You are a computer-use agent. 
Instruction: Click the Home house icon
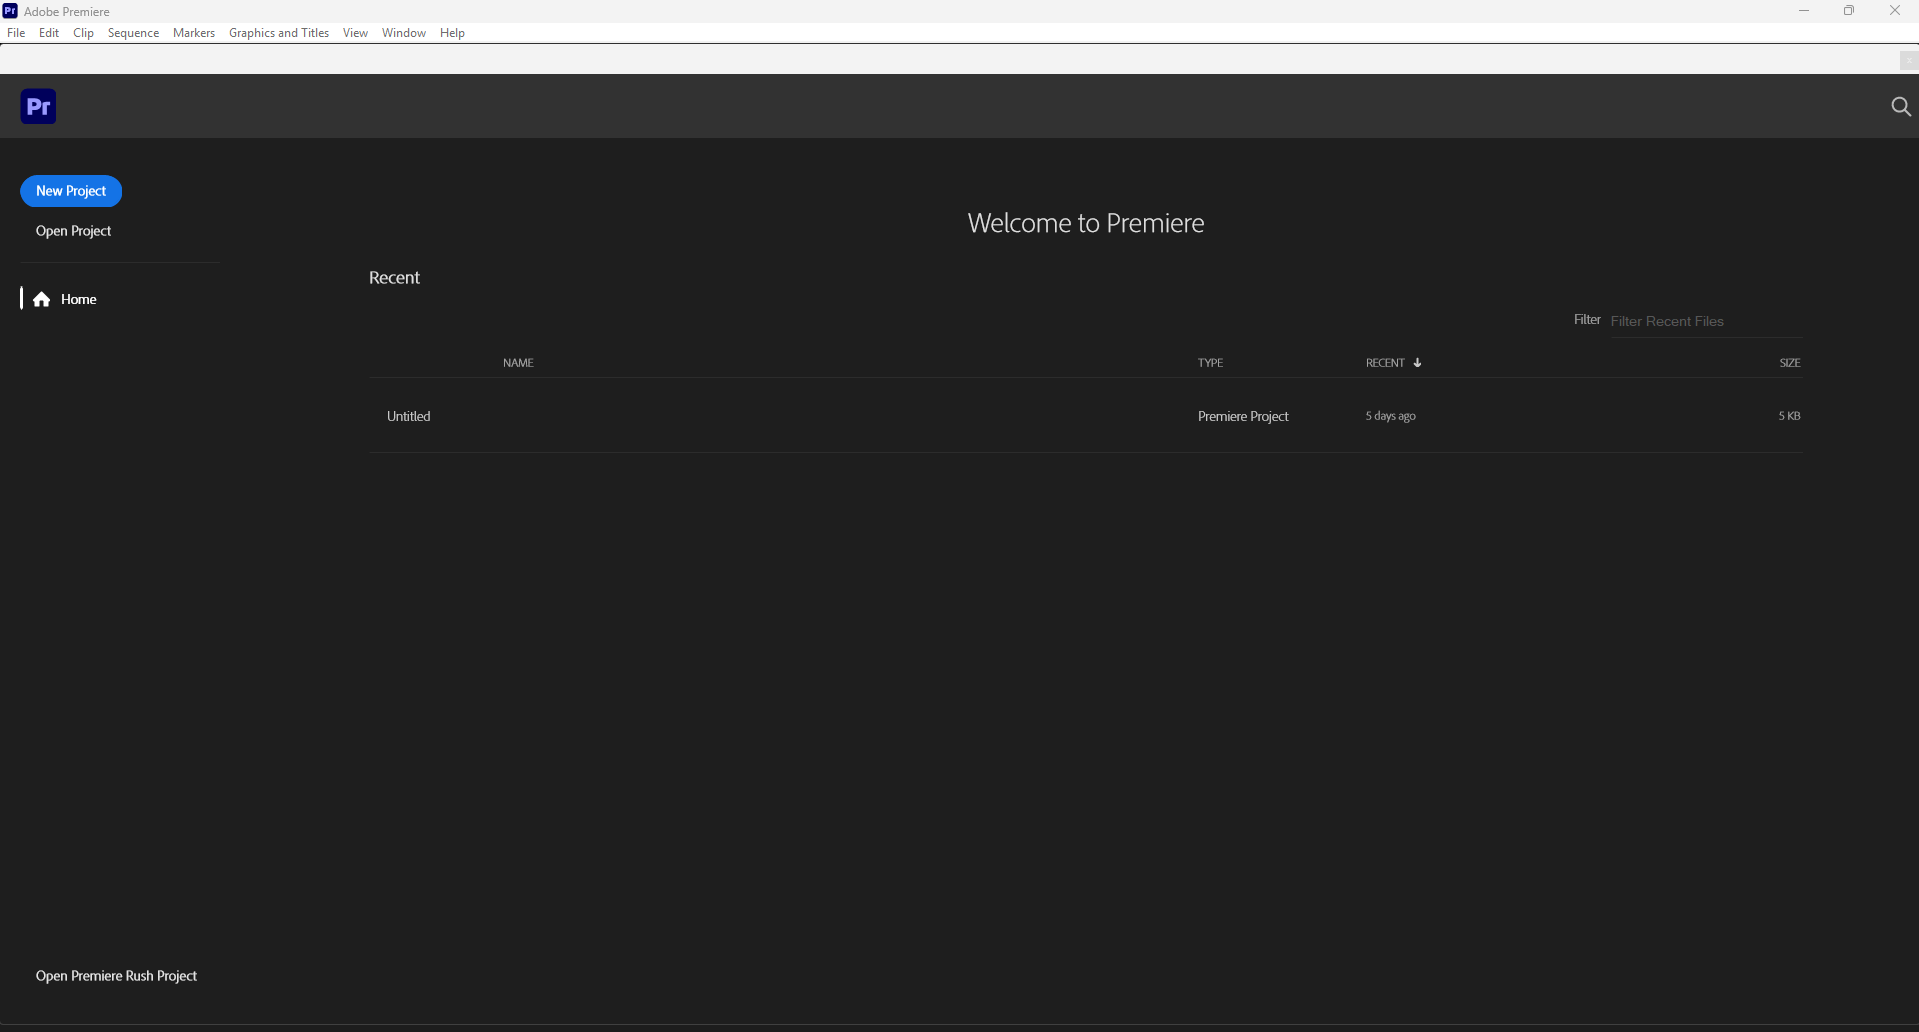click(x=42, y=299)
